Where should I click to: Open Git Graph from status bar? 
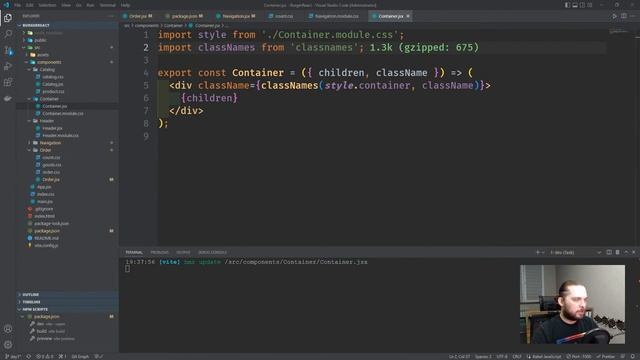80,356
